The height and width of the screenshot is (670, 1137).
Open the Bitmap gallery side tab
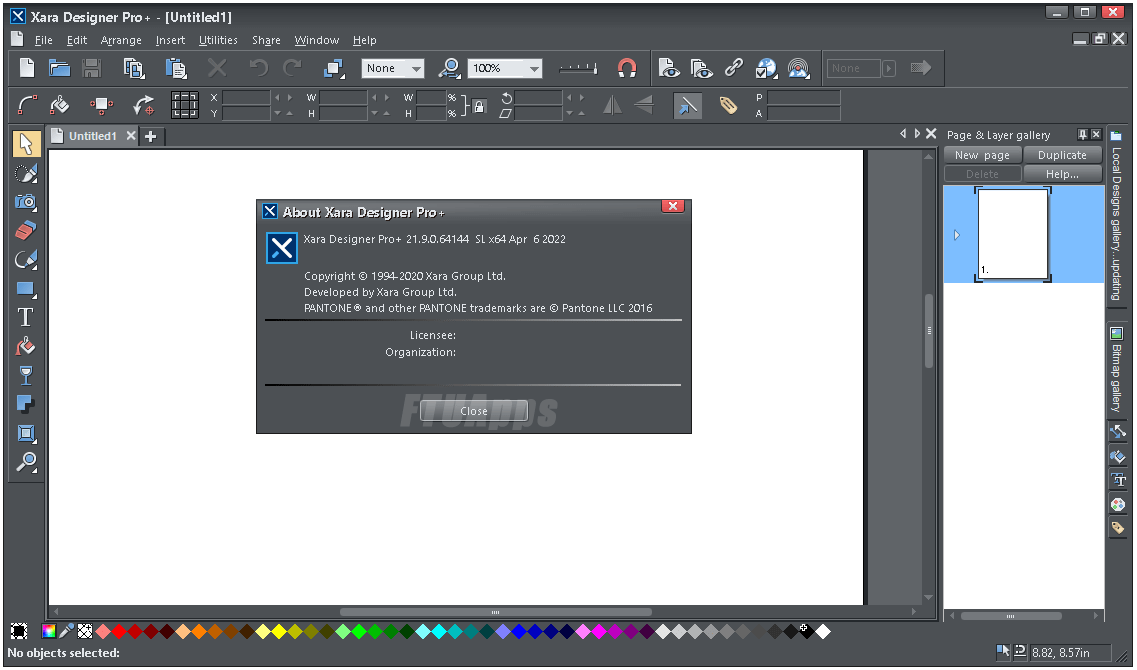pos(1117,371)
